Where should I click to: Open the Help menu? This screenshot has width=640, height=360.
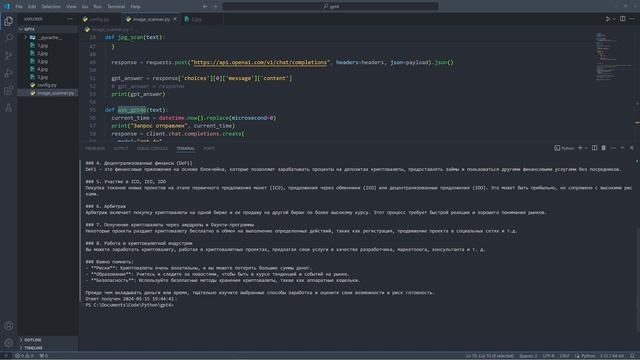click(x=136, y=7)
